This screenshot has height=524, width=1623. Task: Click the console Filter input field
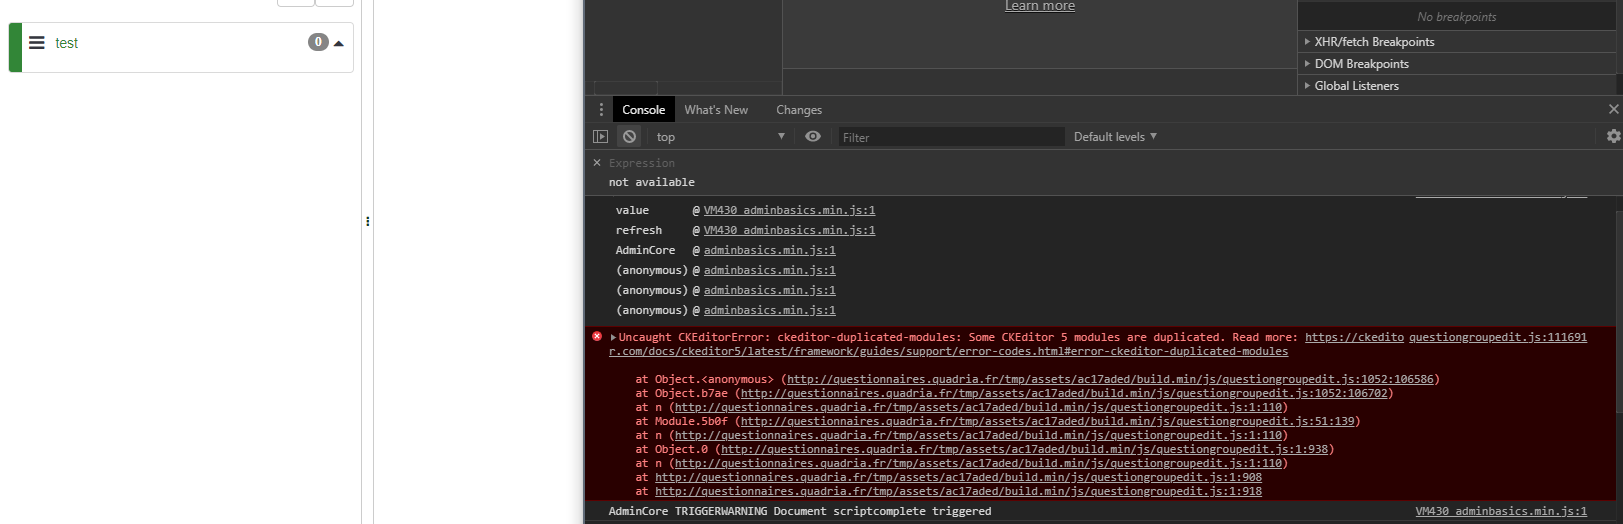click(950, 137)
